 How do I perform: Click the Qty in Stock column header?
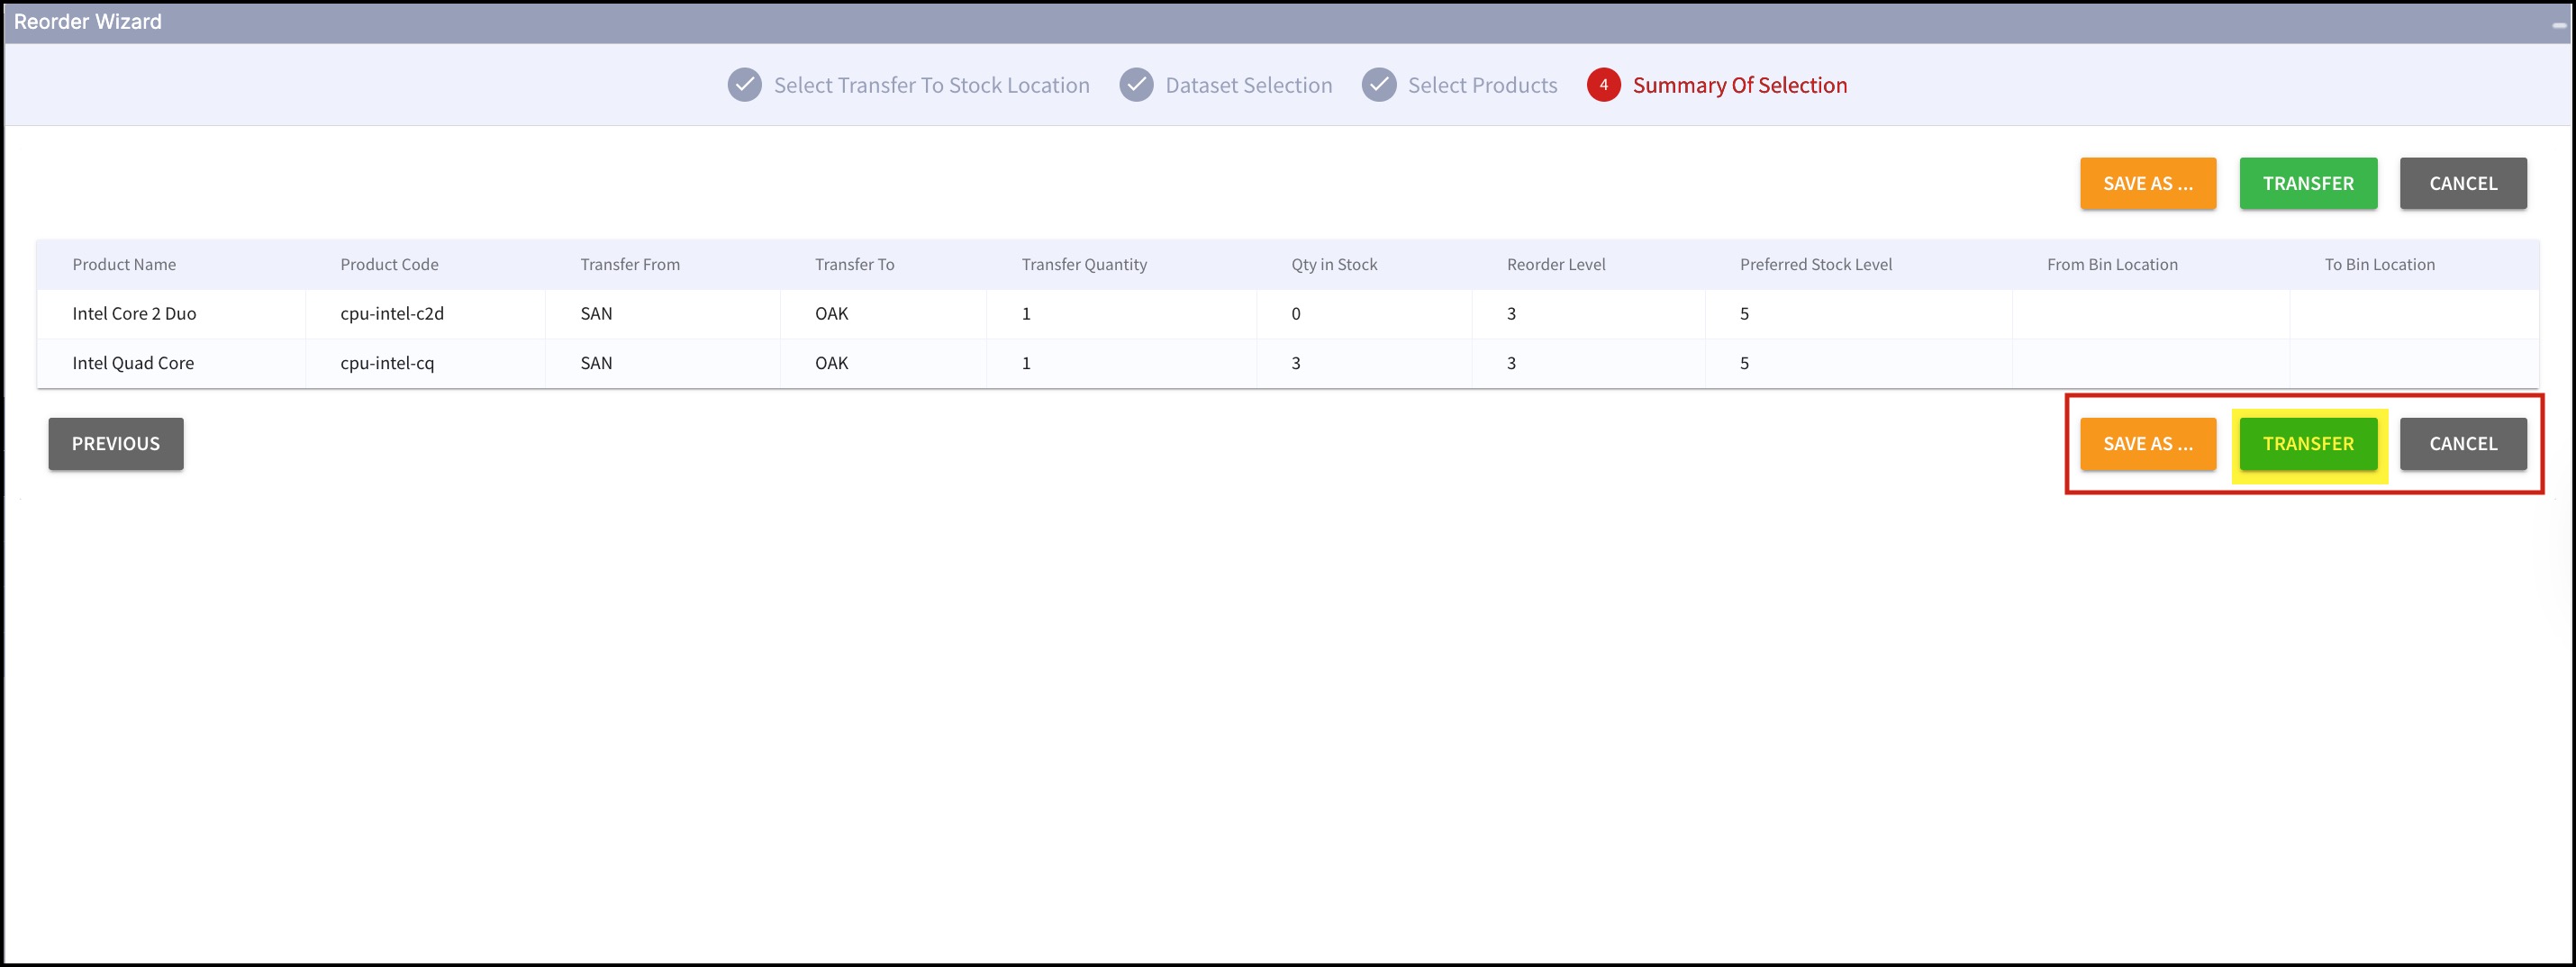click(1334, 264)
